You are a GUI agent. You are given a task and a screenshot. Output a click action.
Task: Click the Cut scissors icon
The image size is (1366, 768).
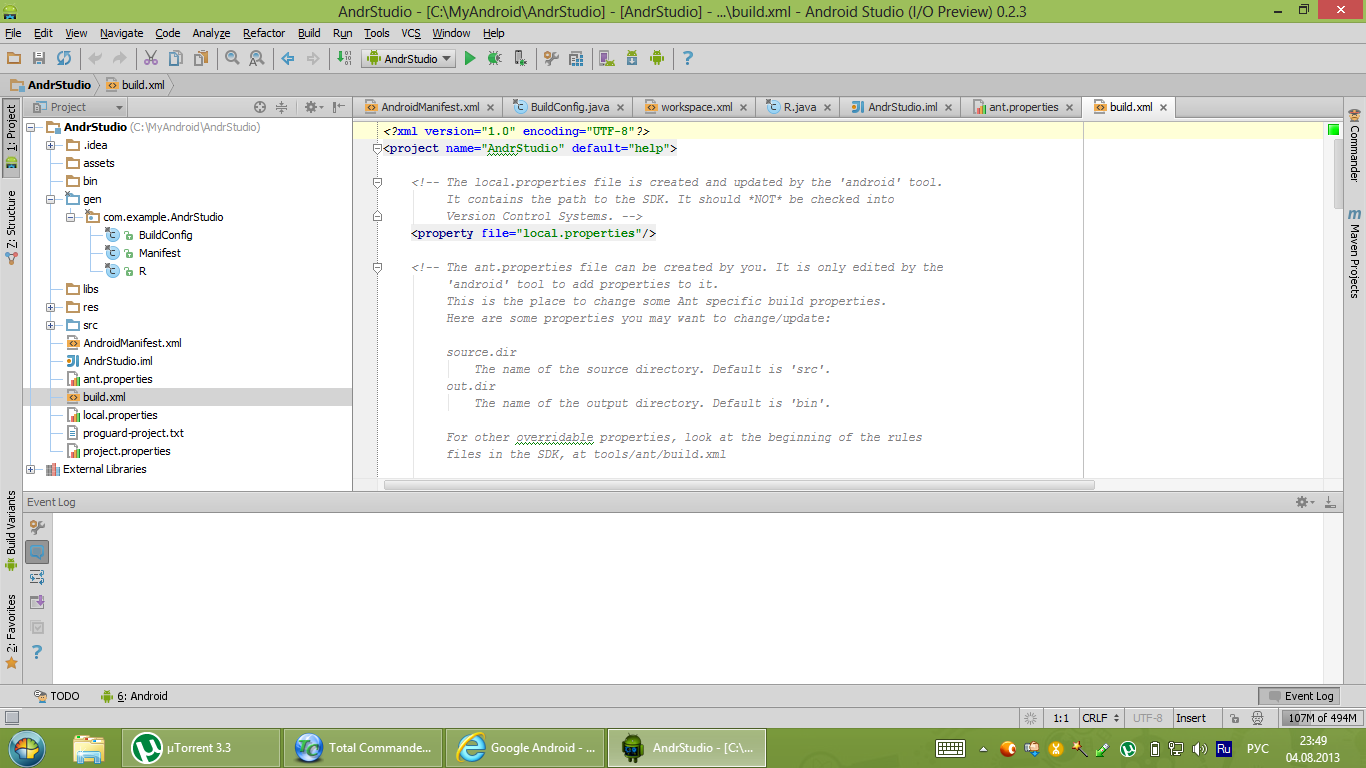pyautogui.click(x=151, y=59)
